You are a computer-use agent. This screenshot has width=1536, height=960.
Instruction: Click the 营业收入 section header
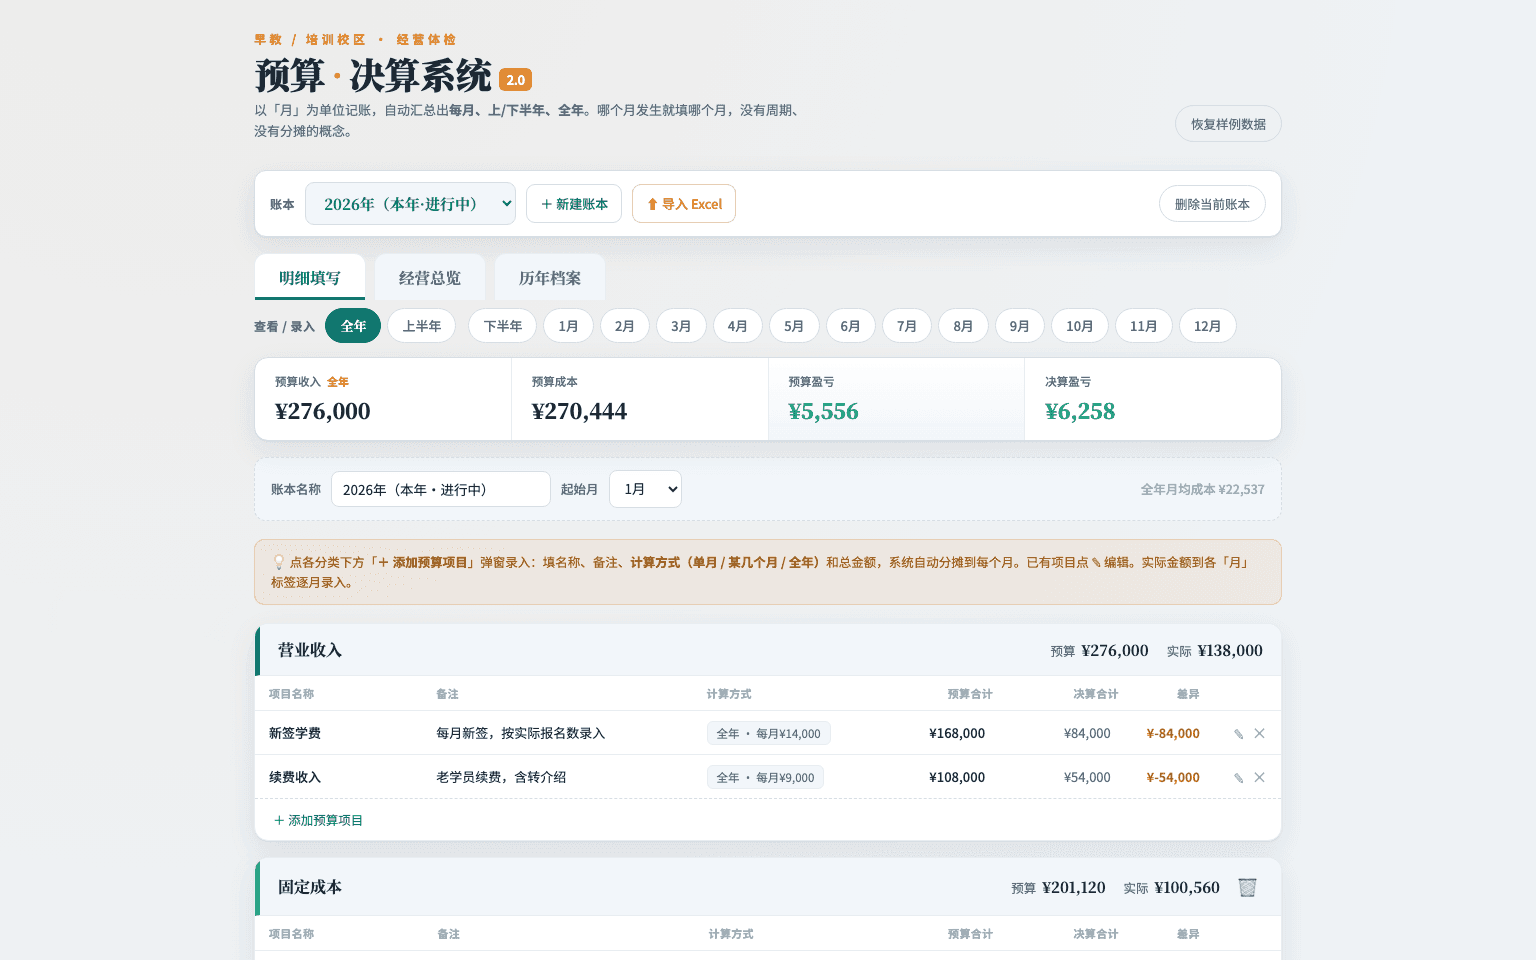point(768,650)
